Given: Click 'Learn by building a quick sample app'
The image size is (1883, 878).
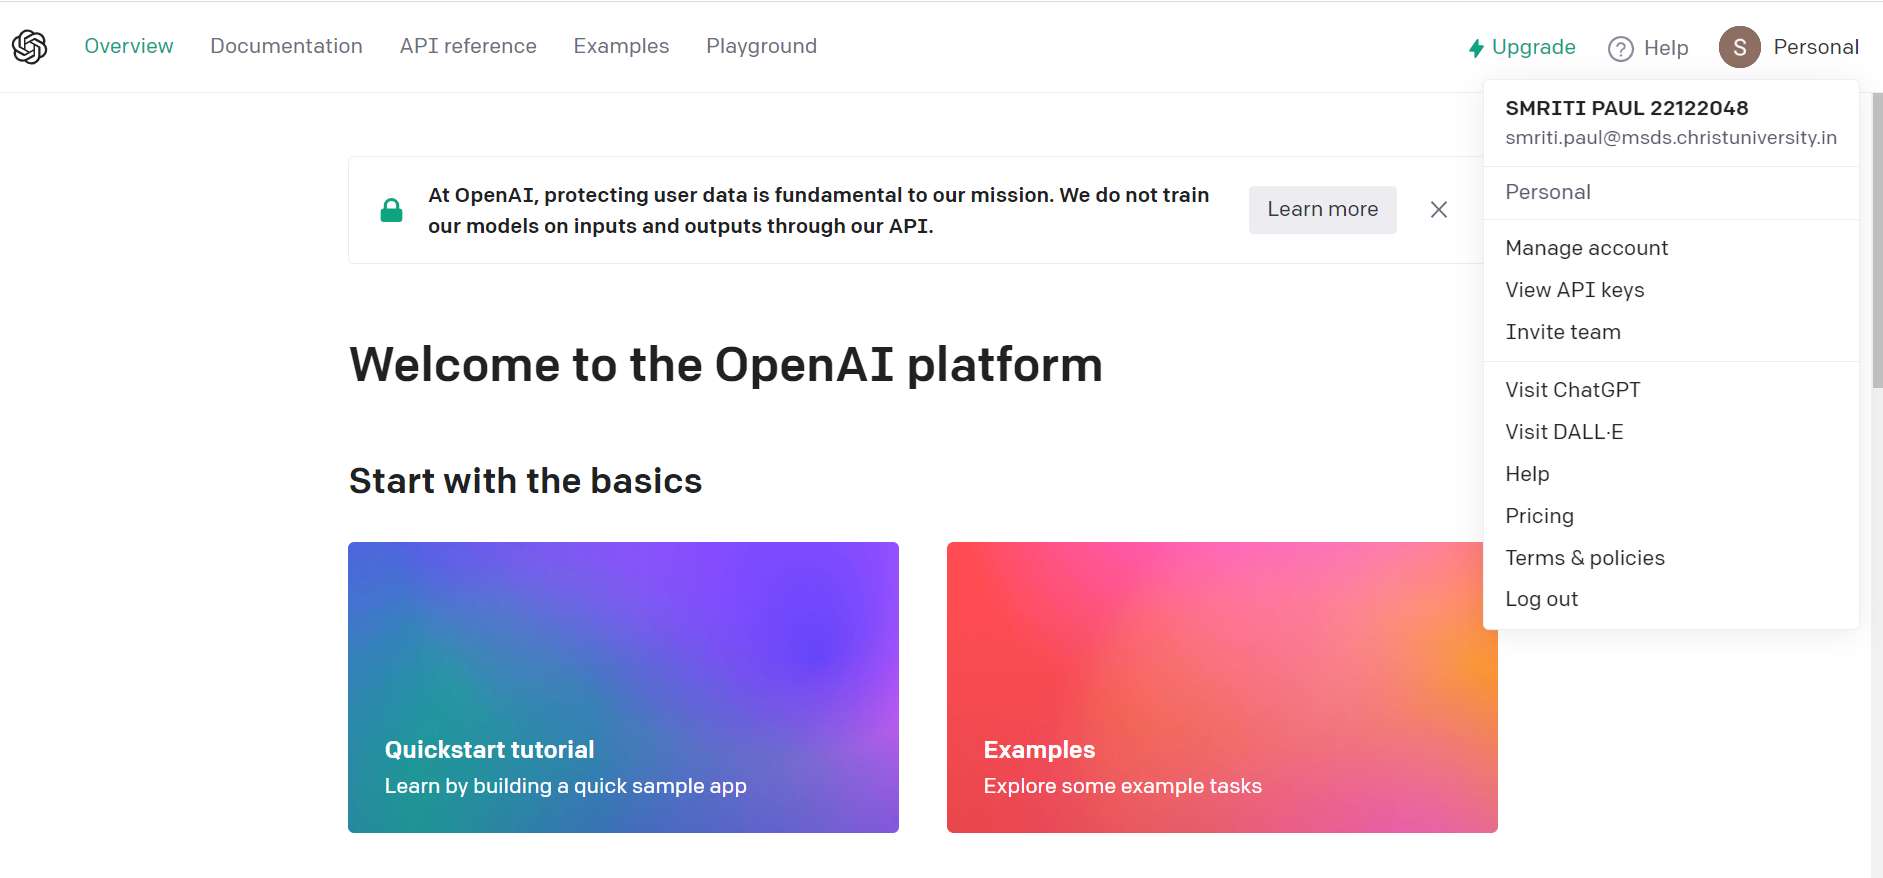Looking at the screenshot, I should (x=566, y=786).
